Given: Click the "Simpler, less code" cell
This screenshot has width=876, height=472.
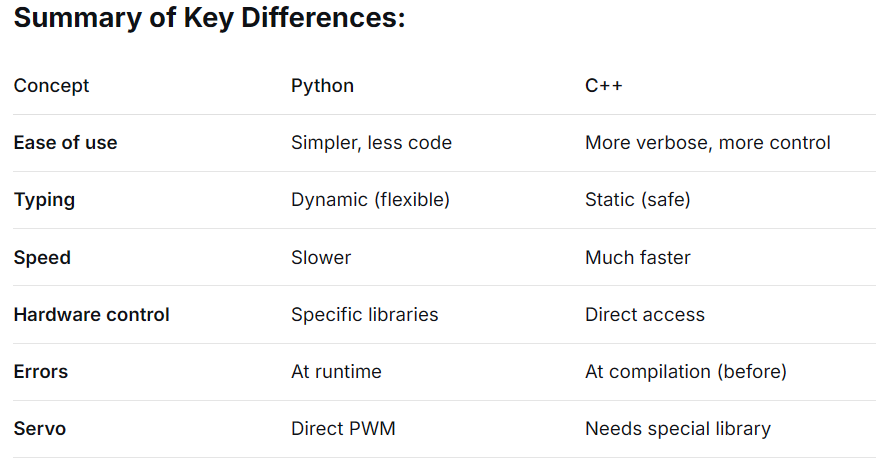Looking at the screenshot, I should pyautogui.click(x=371, y=143).
